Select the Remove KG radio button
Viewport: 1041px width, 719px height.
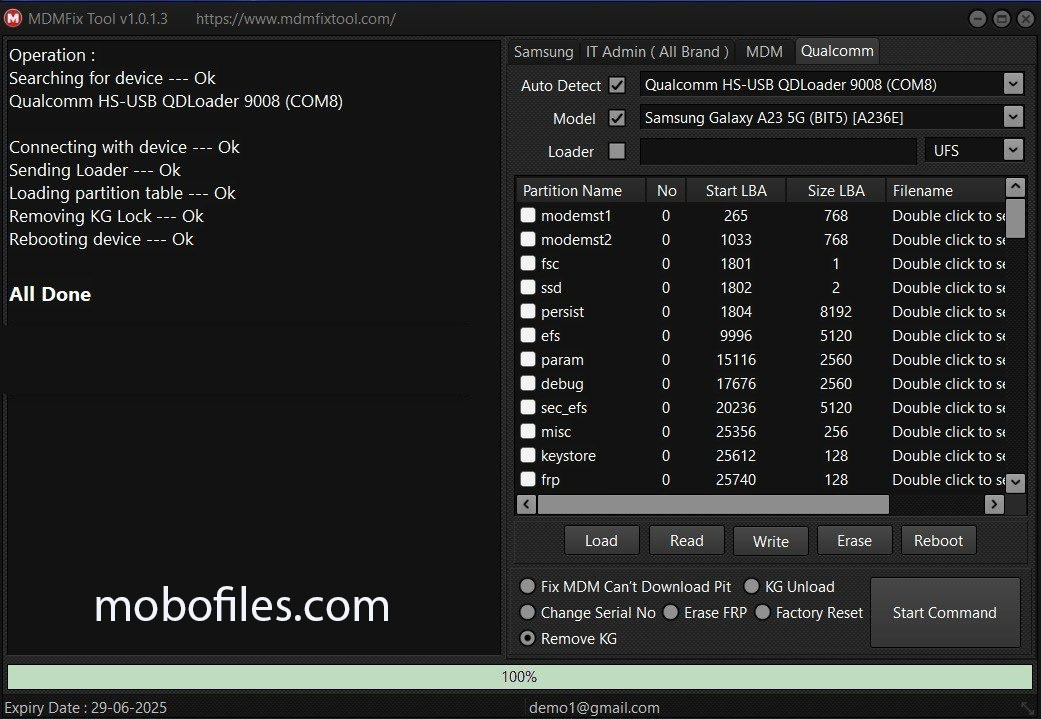click(528, 638)
